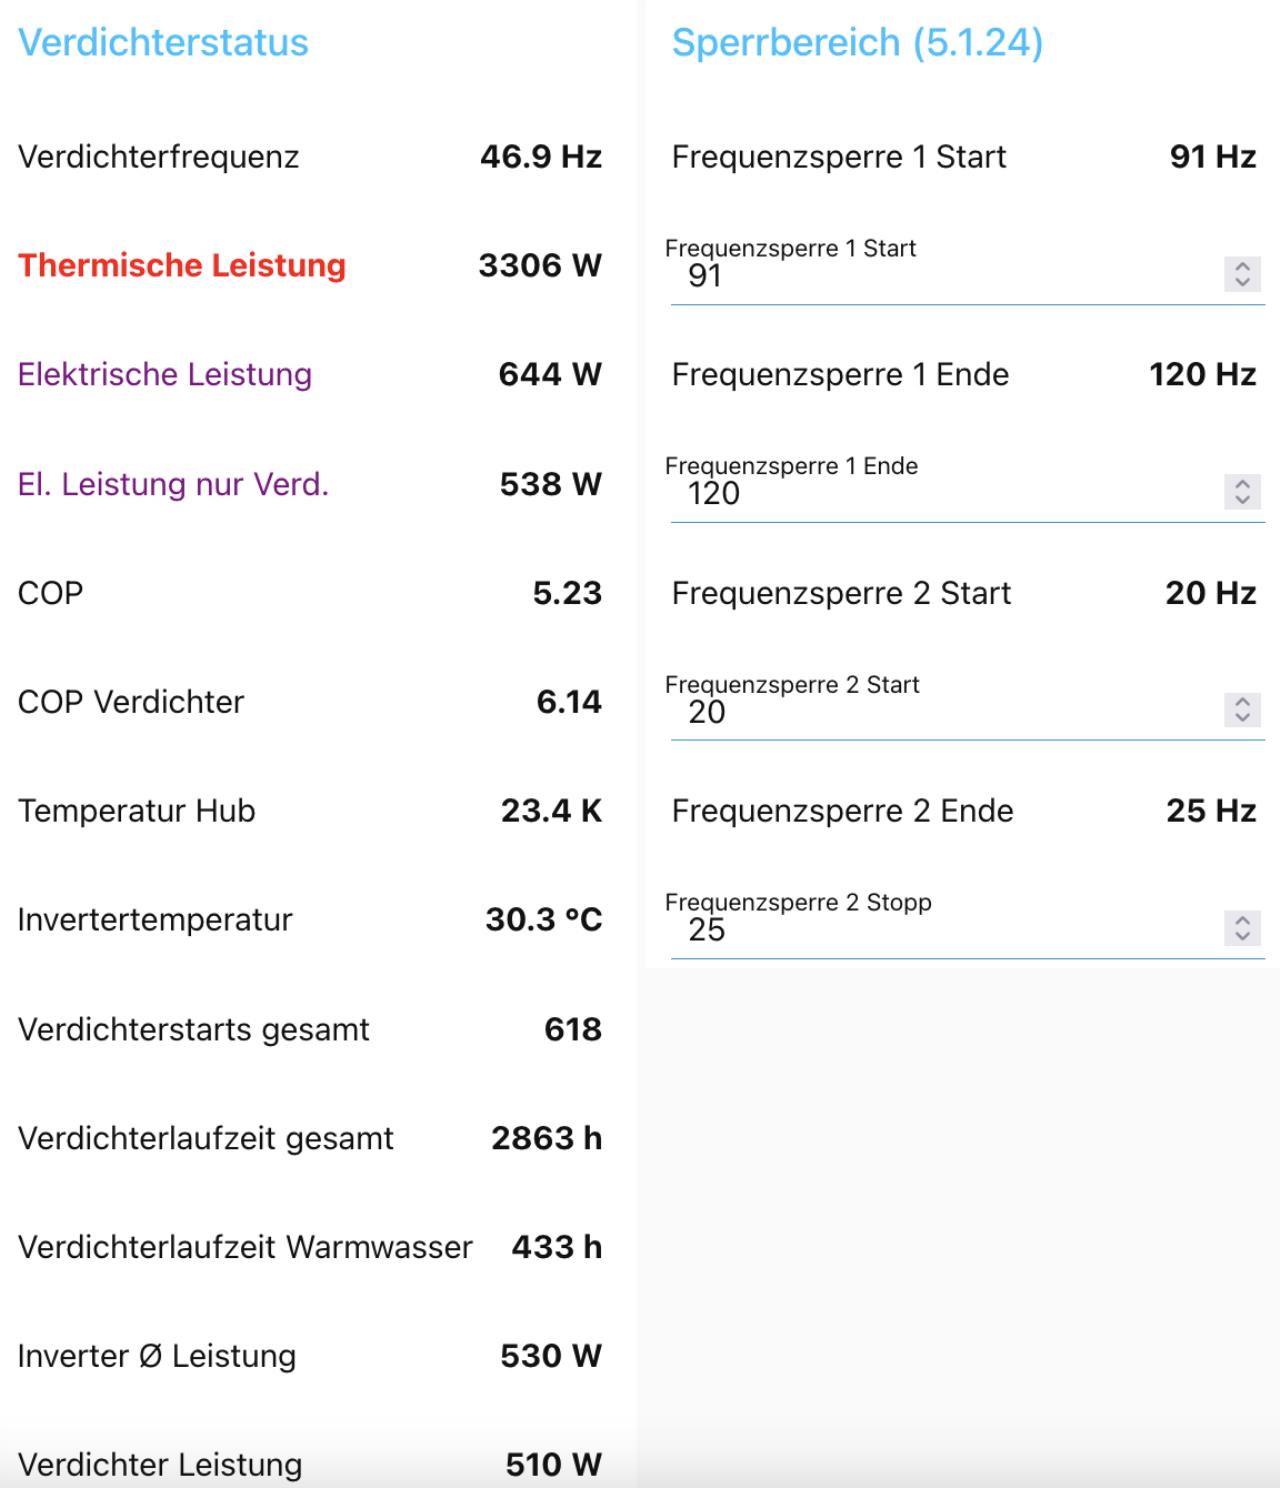Screen dimensions: 1280x1488
Task: Focus the Frequenzsperre 2 Stopp field showing 25
Action: 940,930
